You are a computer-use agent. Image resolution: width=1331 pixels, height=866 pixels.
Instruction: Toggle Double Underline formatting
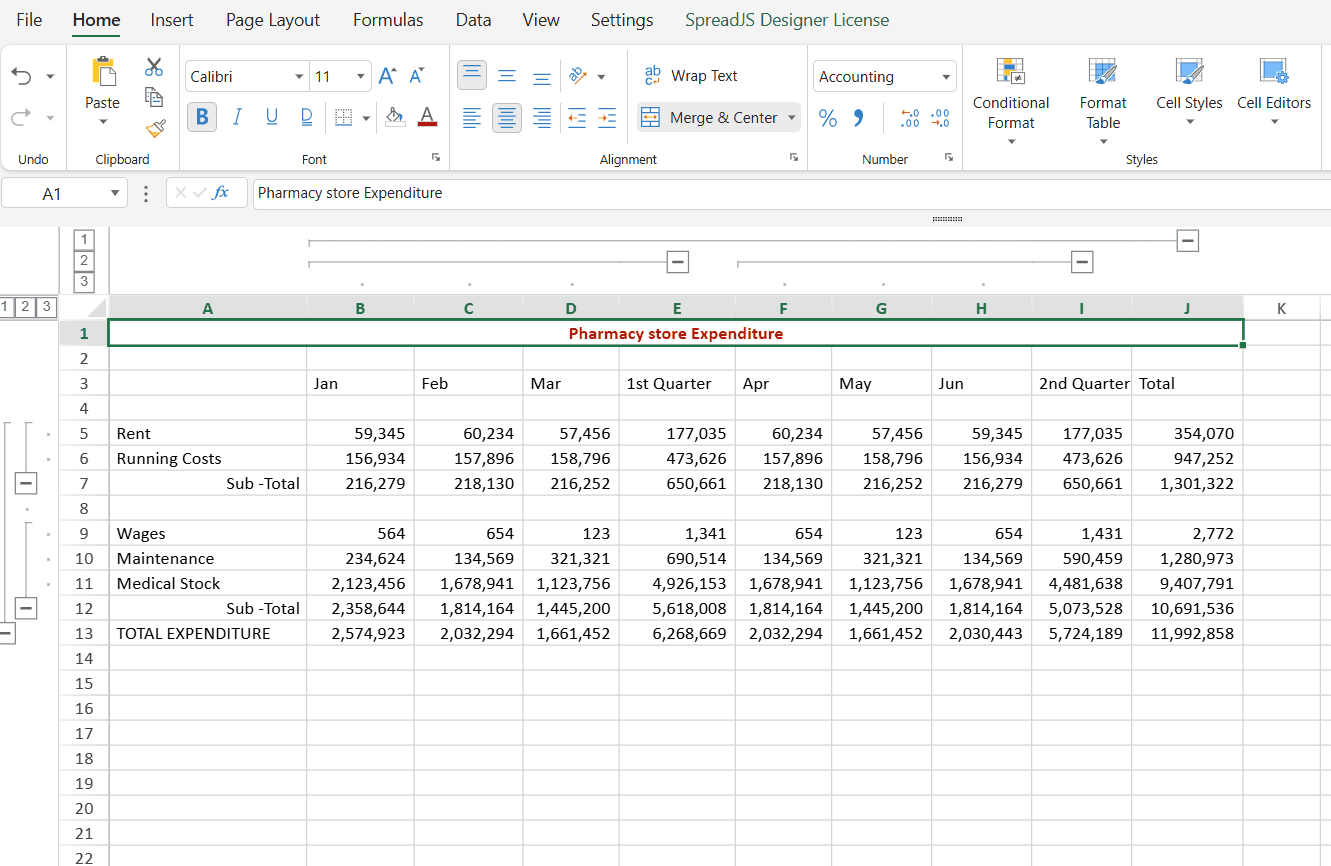pos(306,118)
